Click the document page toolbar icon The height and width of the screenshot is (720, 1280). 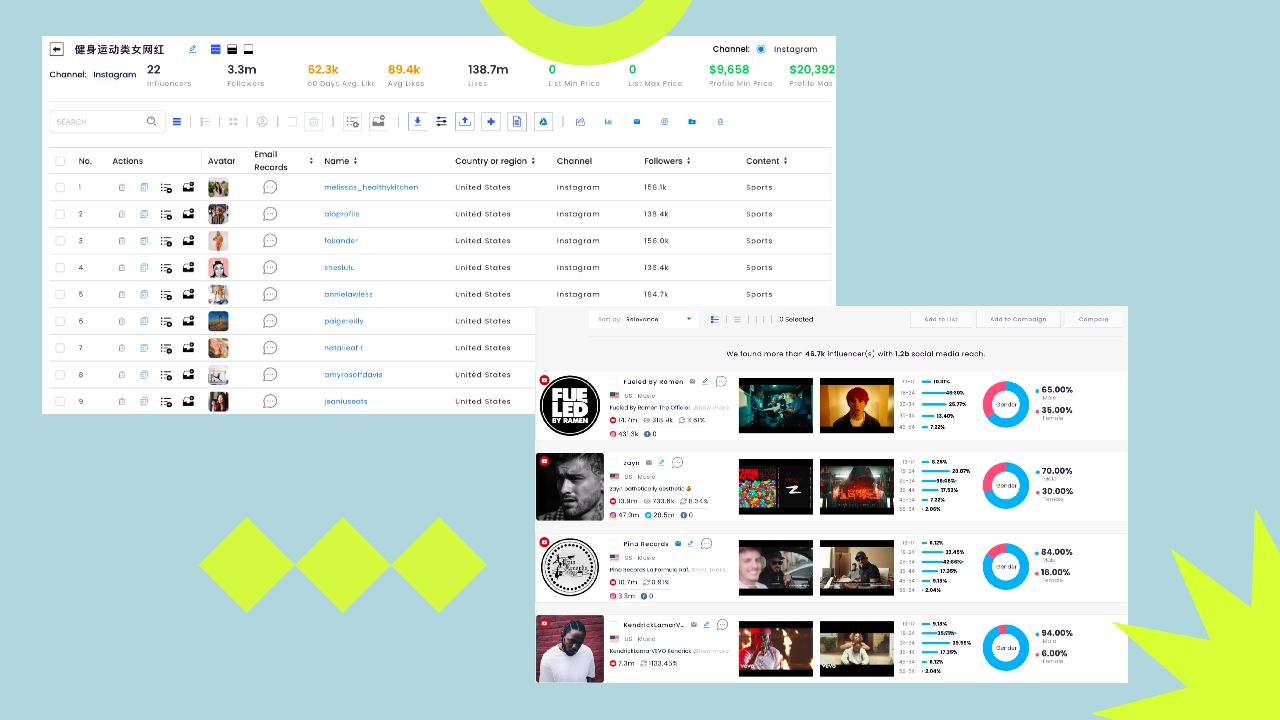tap(517, 122)
